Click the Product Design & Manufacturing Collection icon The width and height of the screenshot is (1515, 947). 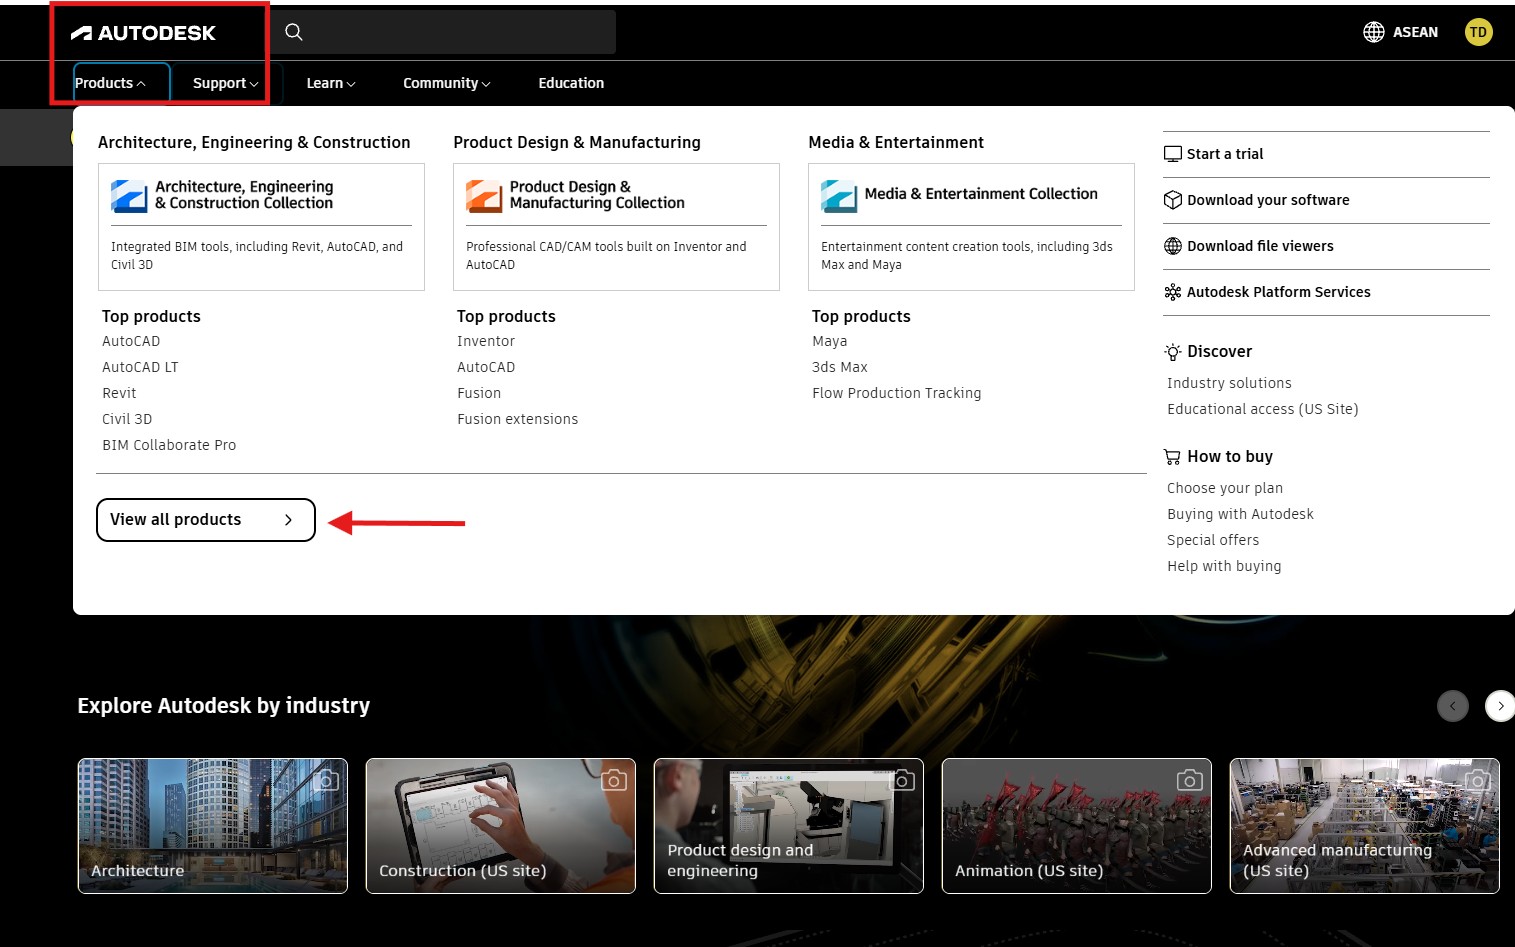[x=484, y=196]
